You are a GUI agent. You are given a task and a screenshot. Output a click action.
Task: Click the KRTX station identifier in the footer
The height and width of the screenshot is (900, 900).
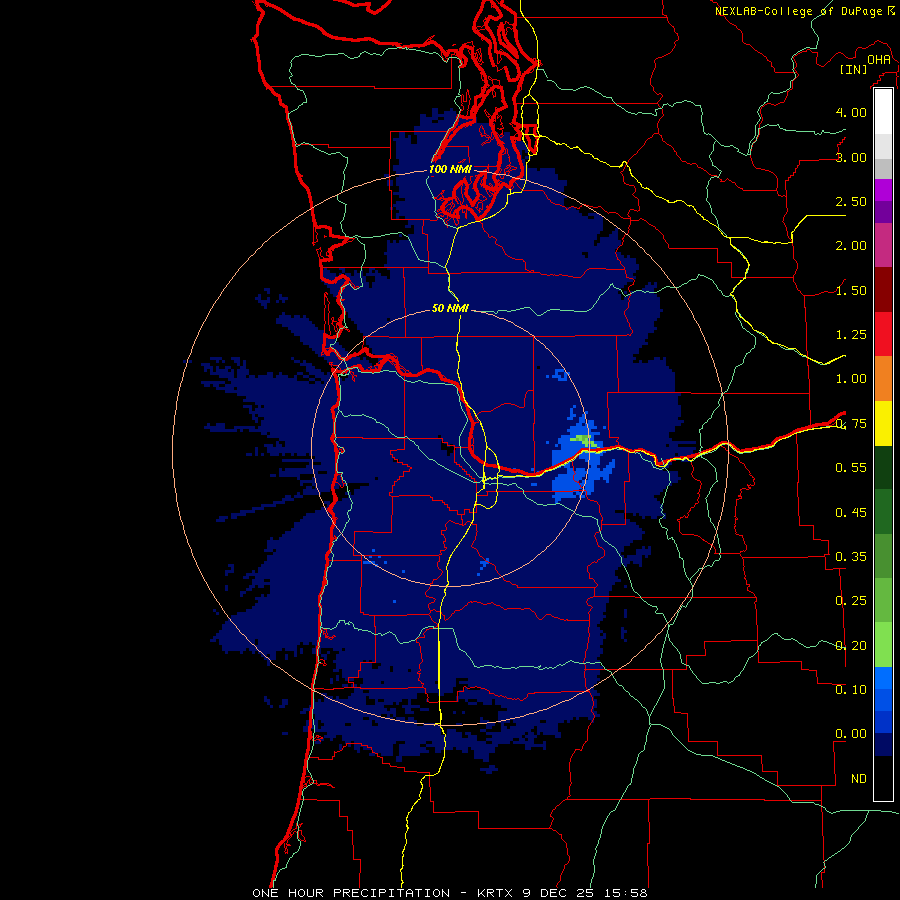tap(496, 893)
